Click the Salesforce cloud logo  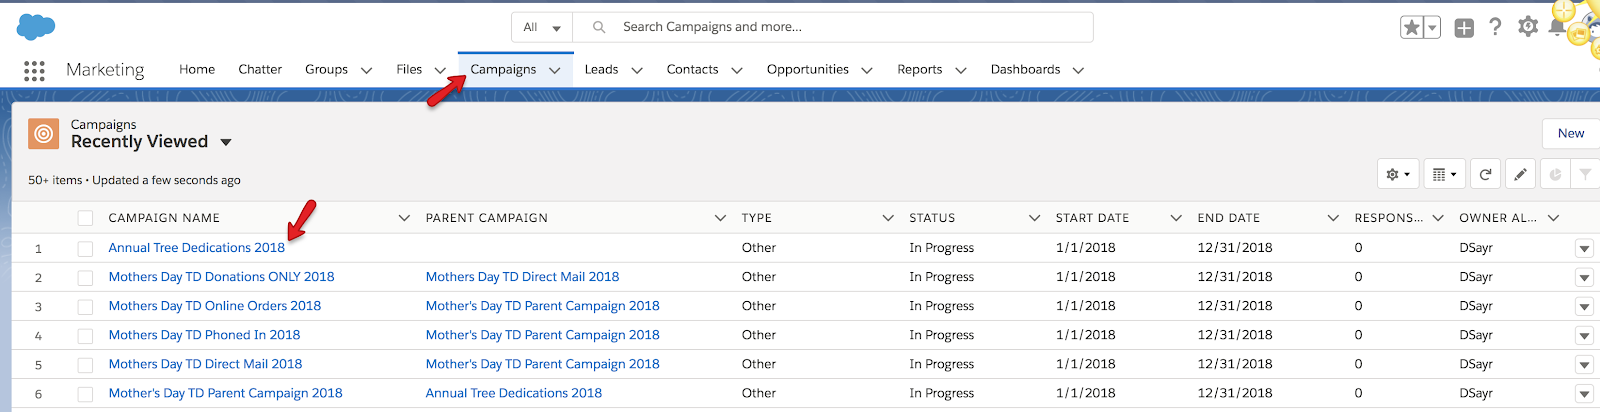tap(36, 27)
